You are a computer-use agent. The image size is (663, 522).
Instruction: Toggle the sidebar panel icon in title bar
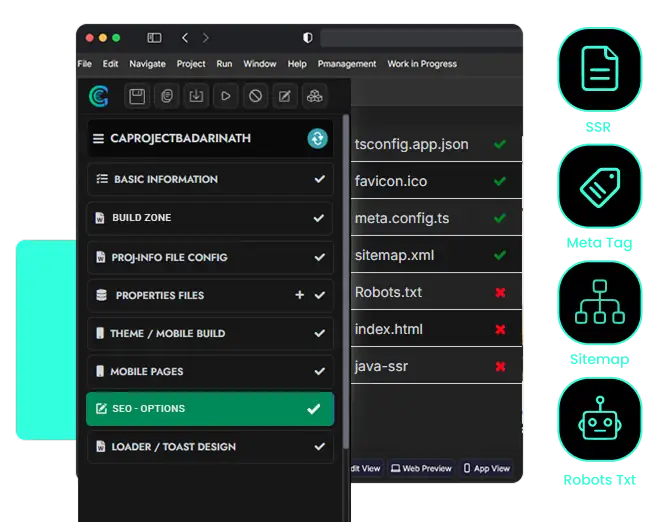[x=154, y=38]
